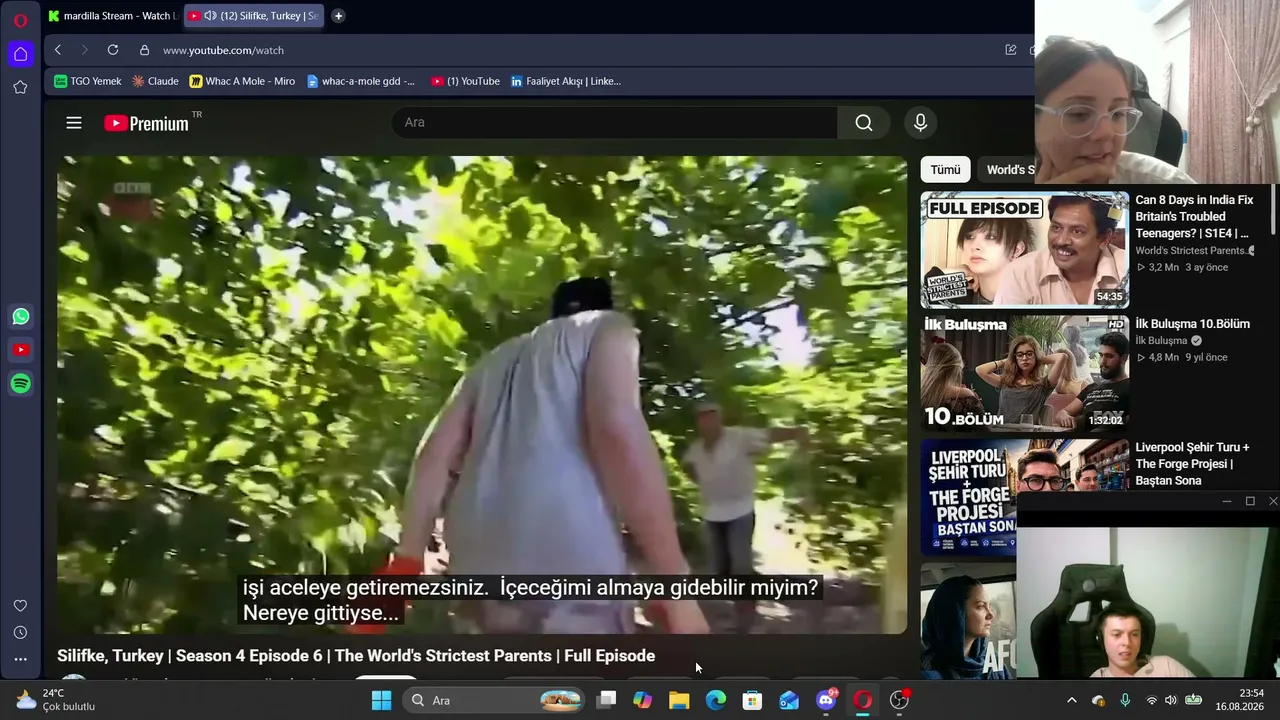The width and height of the screenshot is (1280, 720).
Task: Open network Wi-Fi tray settings
Action: pyautogui.click(x=1152, y=700)
